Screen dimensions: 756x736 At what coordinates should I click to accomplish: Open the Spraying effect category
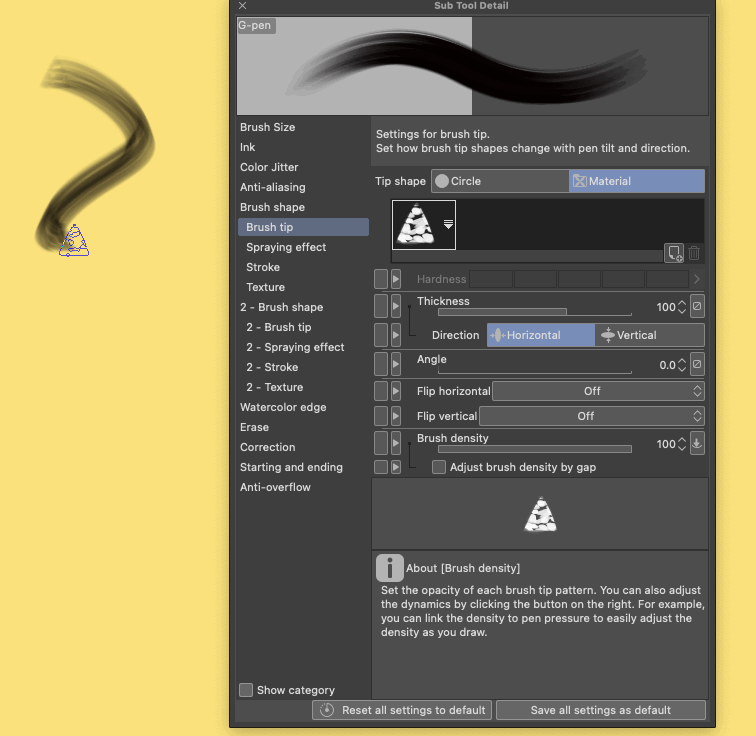[x=286, y=247]
